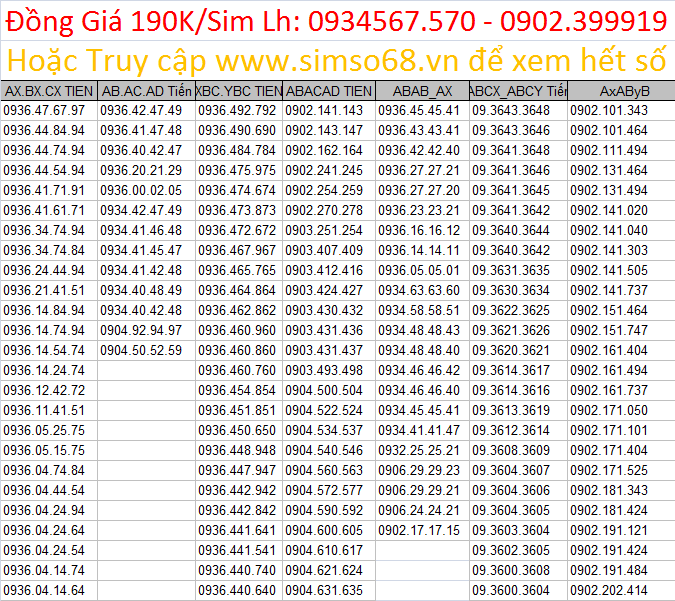Image resolution: width=675 pixels, height=601 pixels.
Task: Click the cell containing 0904.50.52.59
Action: pyautogui.click(x=141, y=351)
